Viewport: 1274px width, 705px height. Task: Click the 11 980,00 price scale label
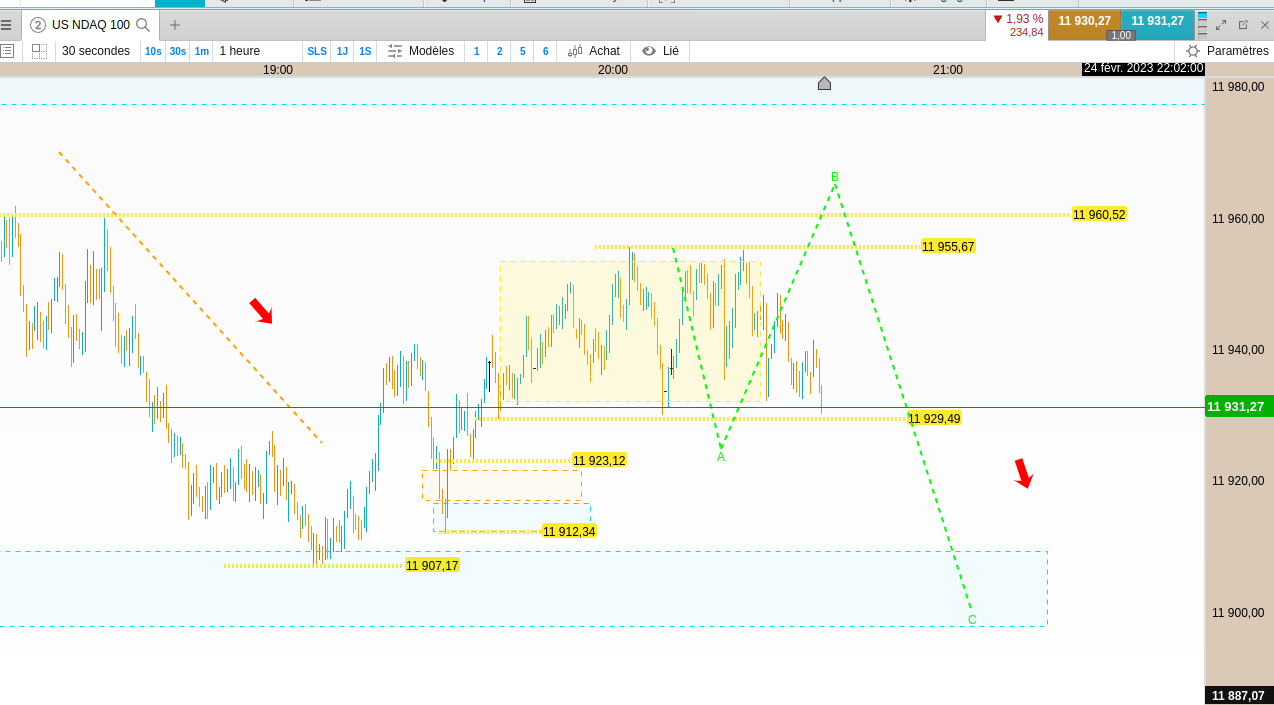point(1238,87)
